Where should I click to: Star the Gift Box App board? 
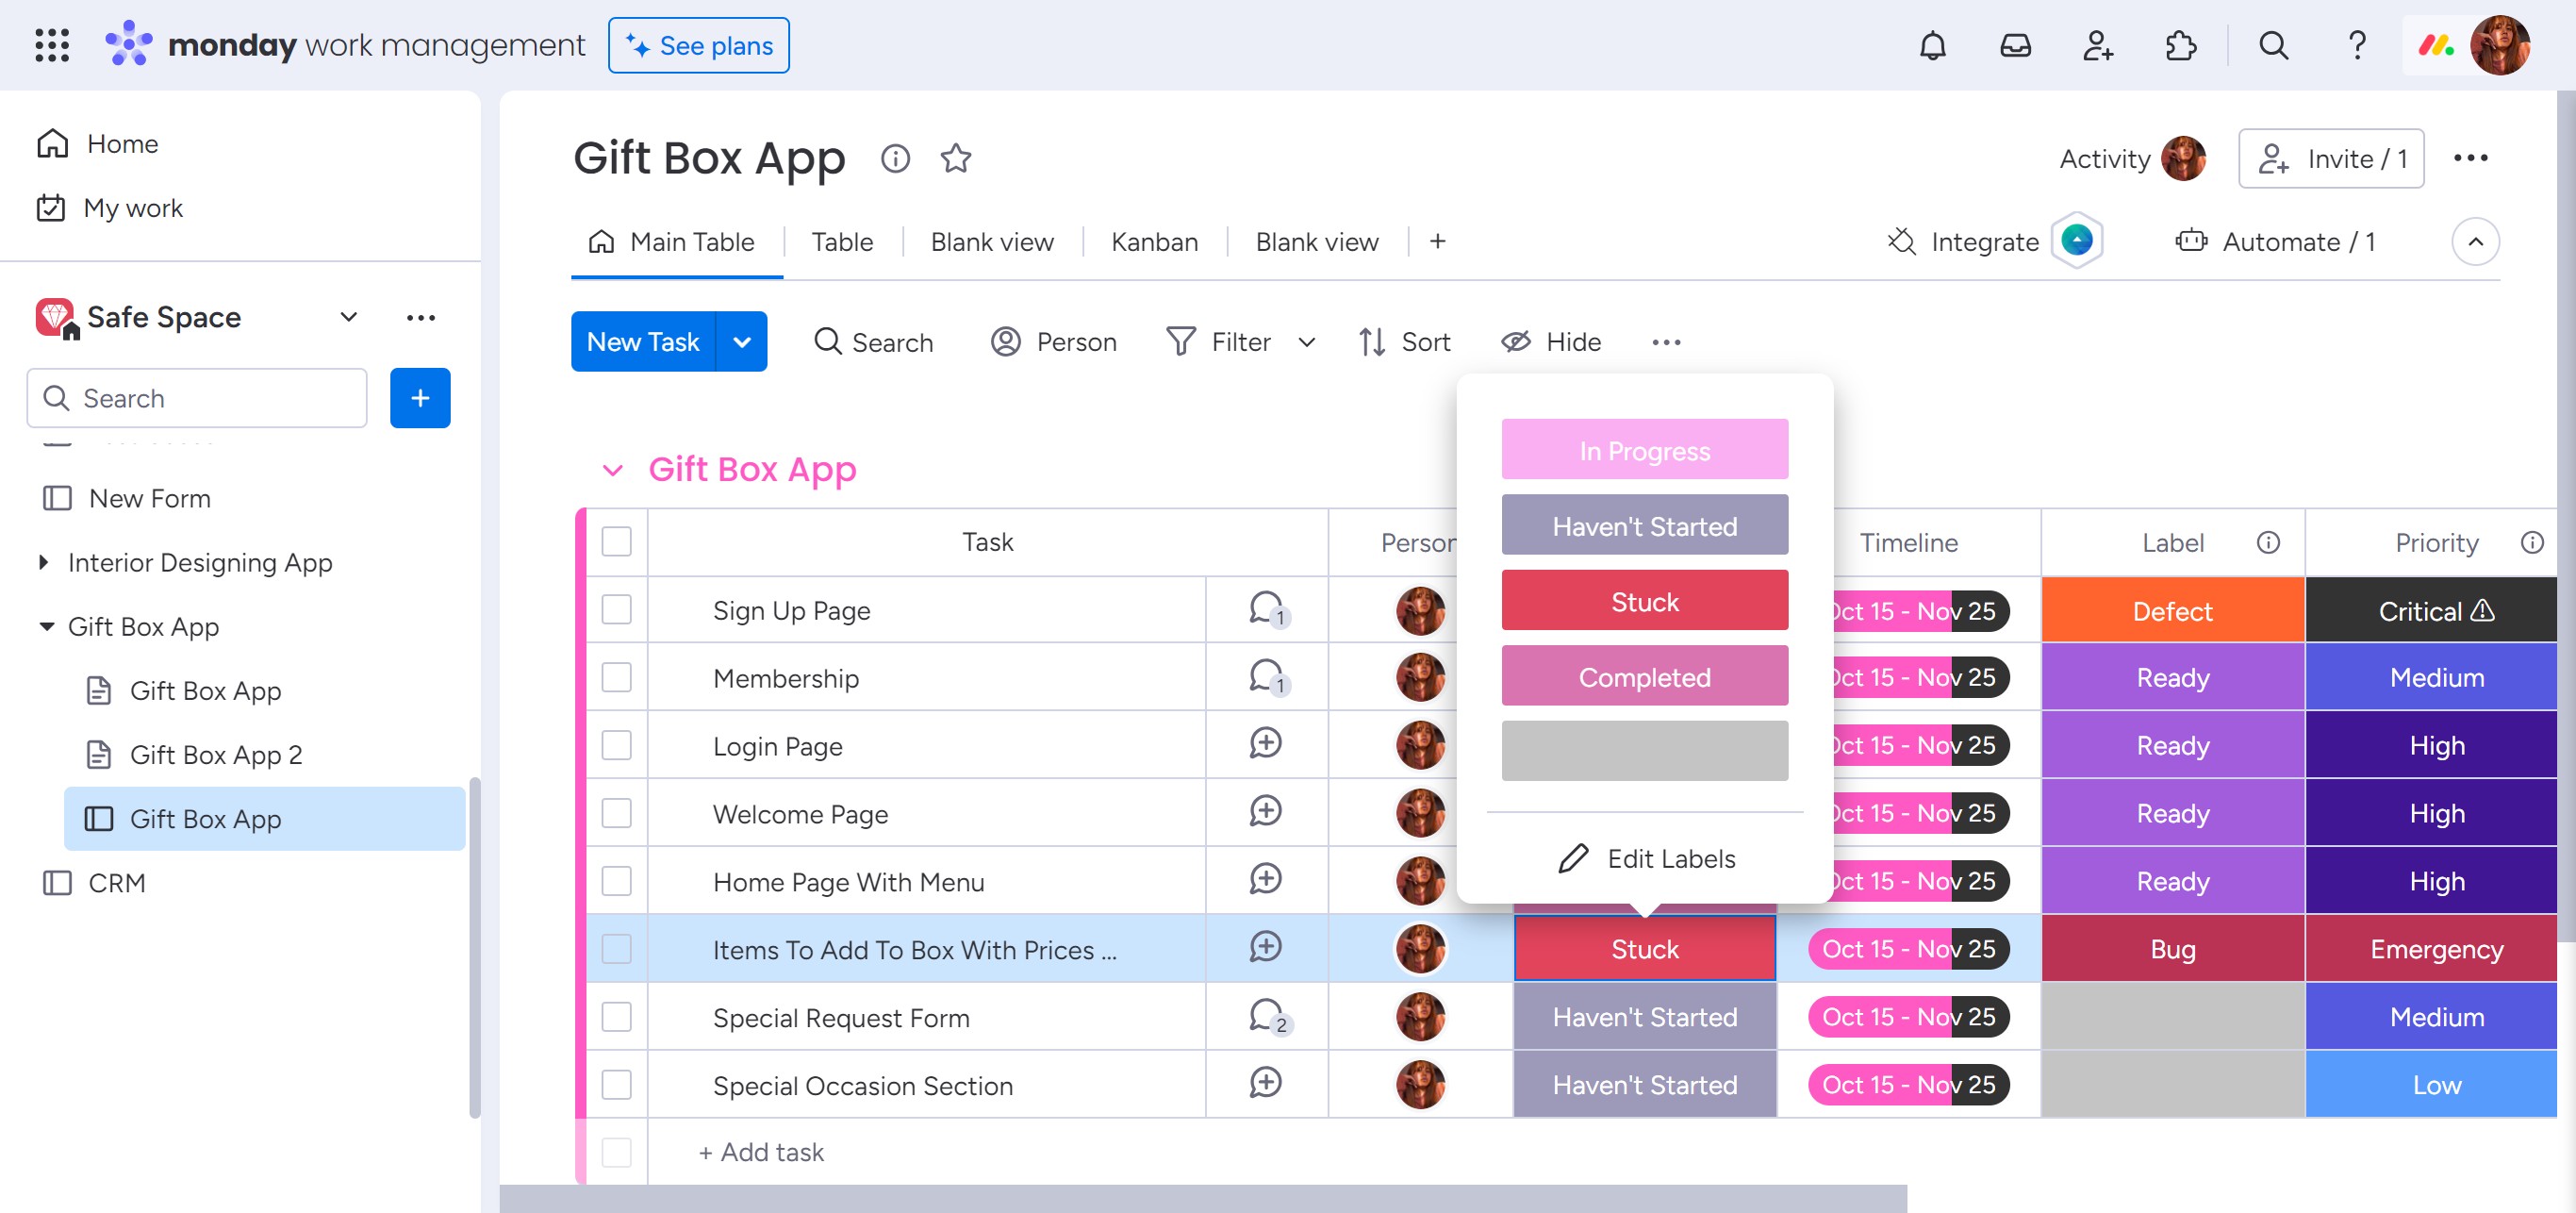(956, 158)
